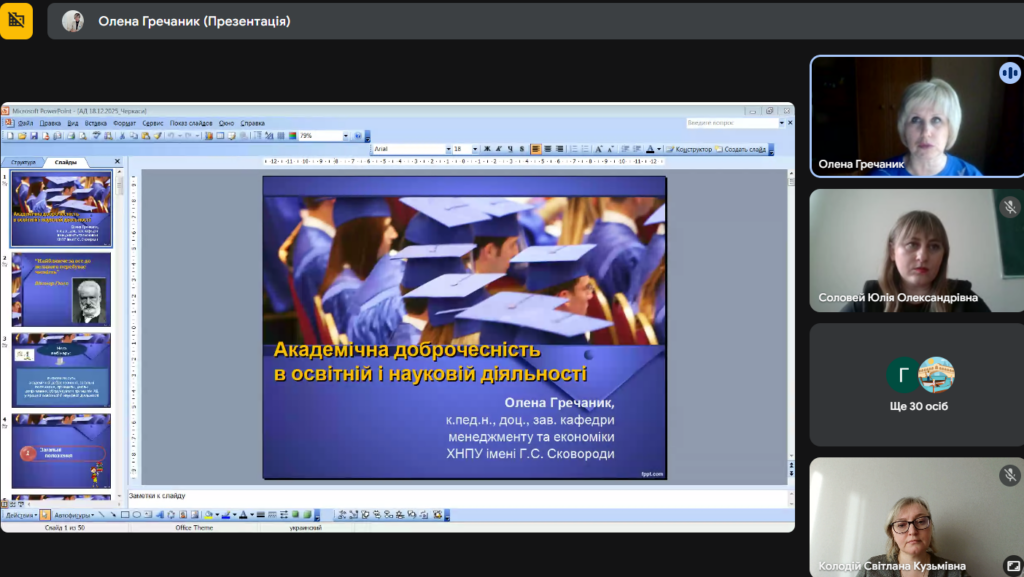Viewport: 1024px width, 577px height.
Task: Toggle italic formatting (К) button
Action: point(498,149)
